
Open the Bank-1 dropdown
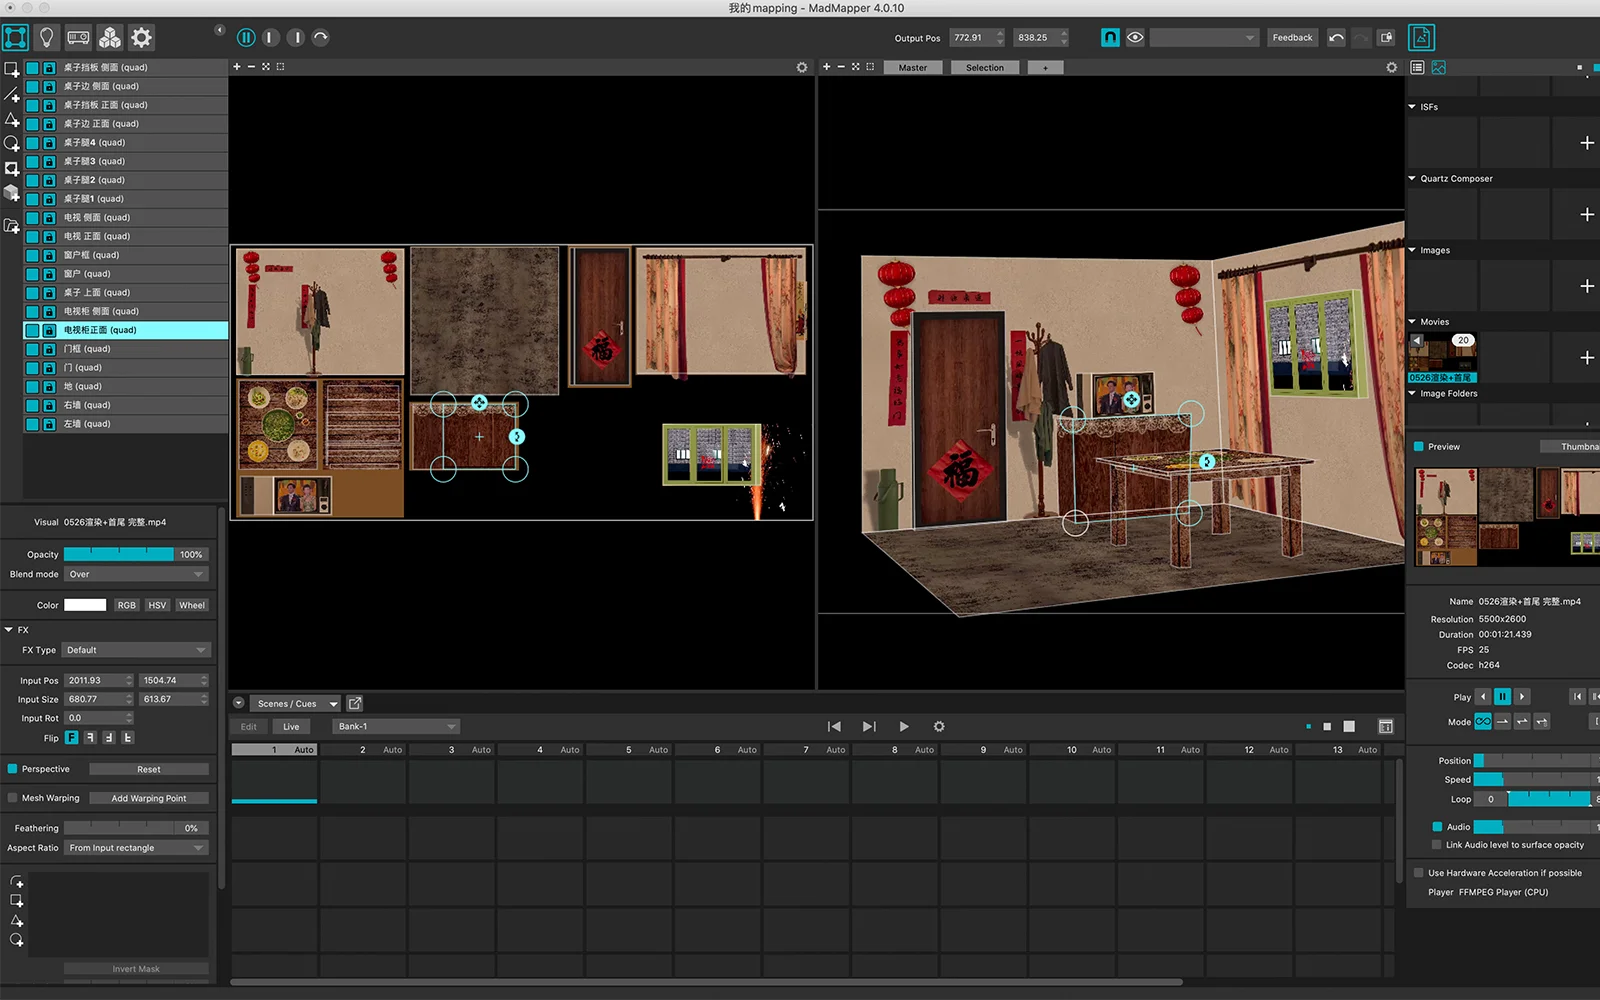point(396,727)
